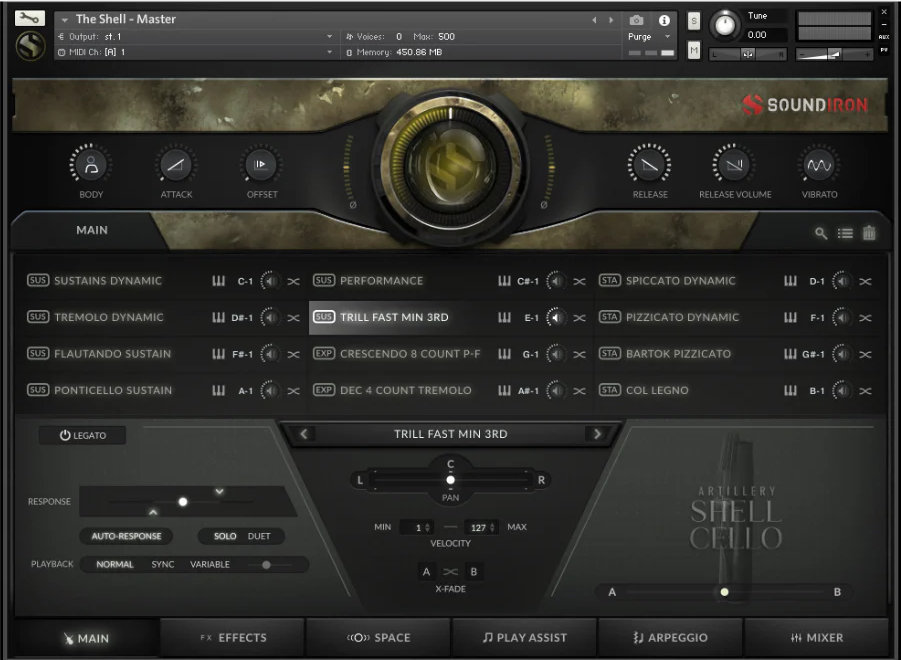901x660 pixels.
Task: Click the trash icon to remove articulation
Action: pos(868,231)
